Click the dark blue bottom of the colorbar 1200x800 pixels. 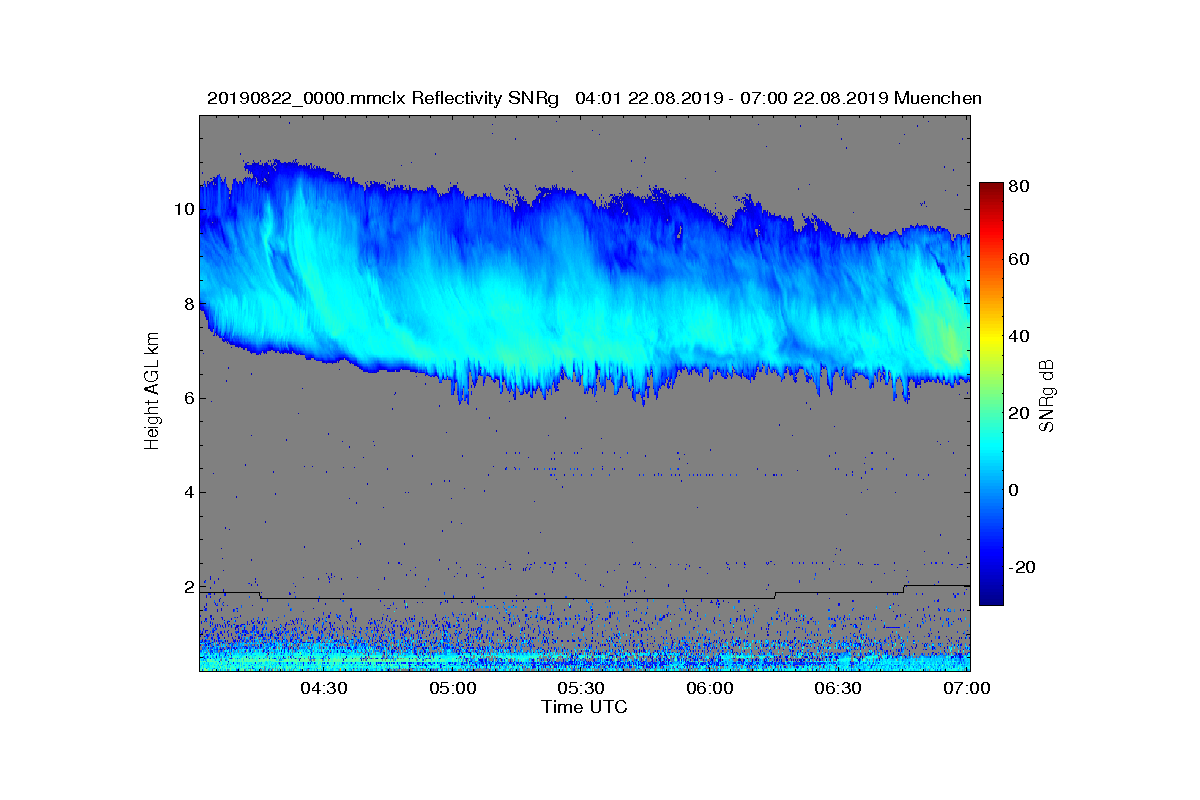[991, 597]
